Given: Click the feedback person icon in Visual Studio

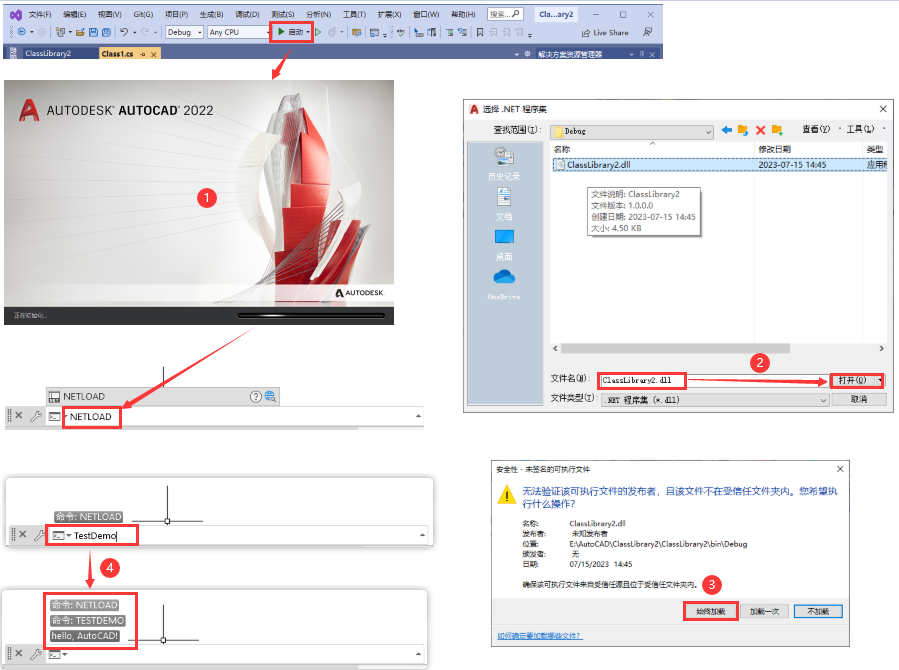Looking at the screenshot, I should [647, 32].
